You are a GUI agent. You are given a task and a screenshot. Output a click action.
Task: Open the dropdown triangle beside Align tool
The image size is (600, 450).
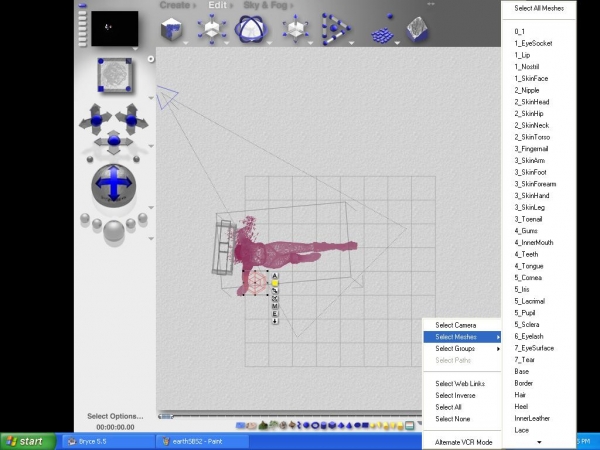352,43
